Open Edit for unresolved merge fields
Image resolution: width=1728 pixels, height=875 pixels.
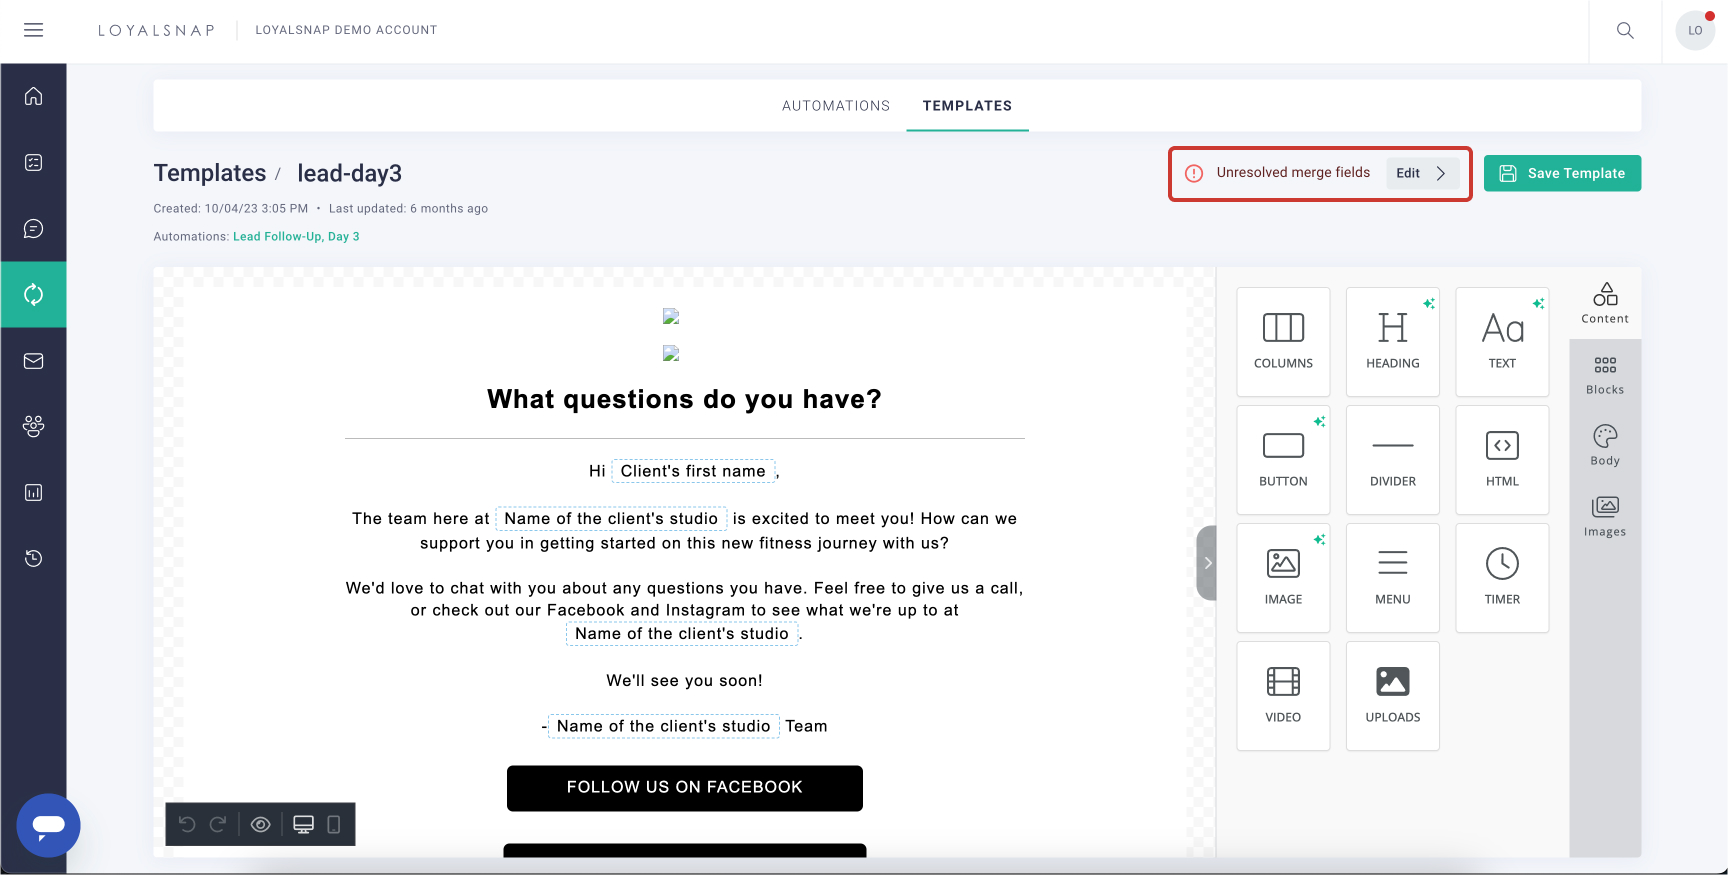point(1421,173)
